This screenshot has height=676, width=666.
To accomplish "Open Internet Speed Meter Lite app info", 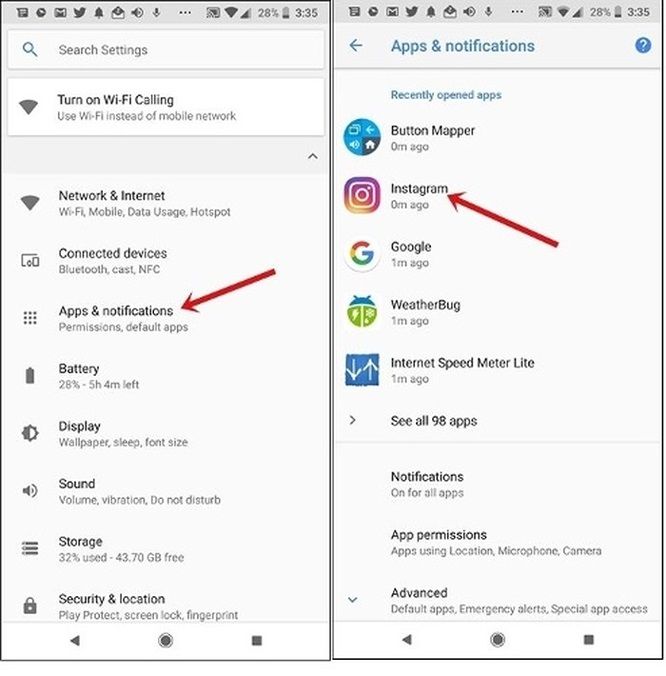I will coord(498,370).
